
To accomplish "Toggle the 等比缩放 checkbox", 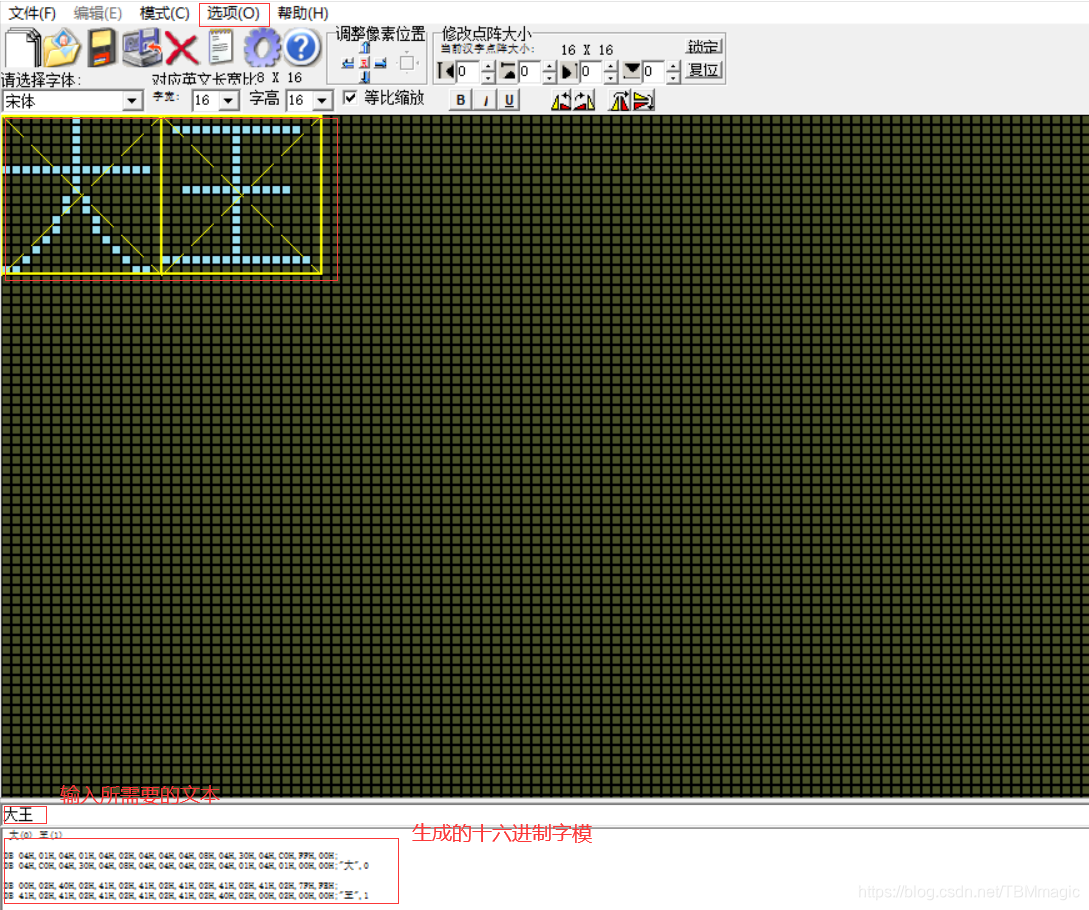I will (x=350, y=97).
